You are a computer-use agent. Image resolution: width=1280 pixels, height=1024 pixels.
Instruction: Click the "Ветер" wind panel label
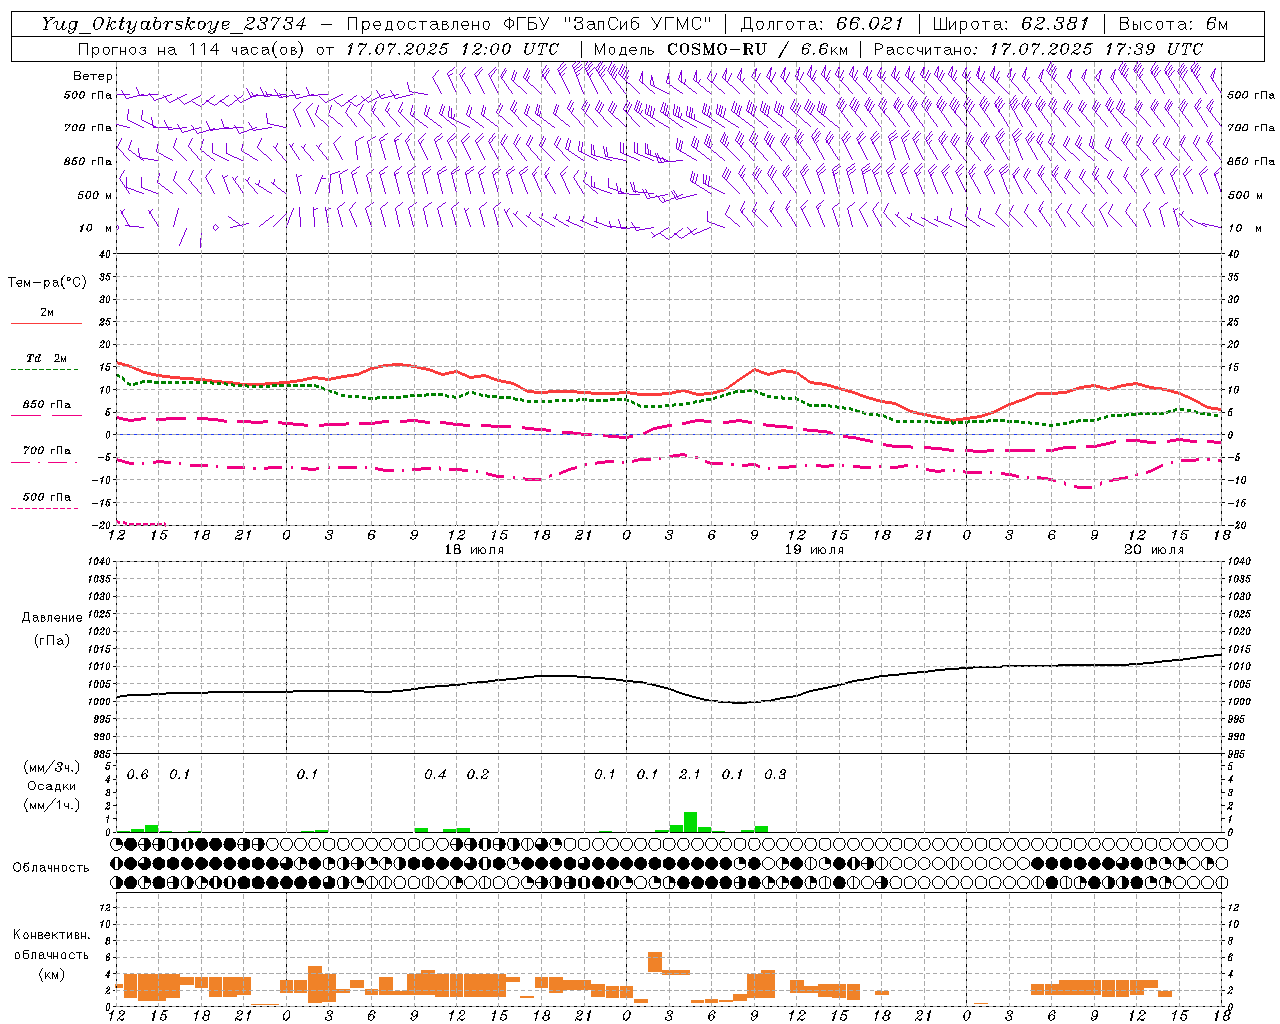click(x=93, y=76)
